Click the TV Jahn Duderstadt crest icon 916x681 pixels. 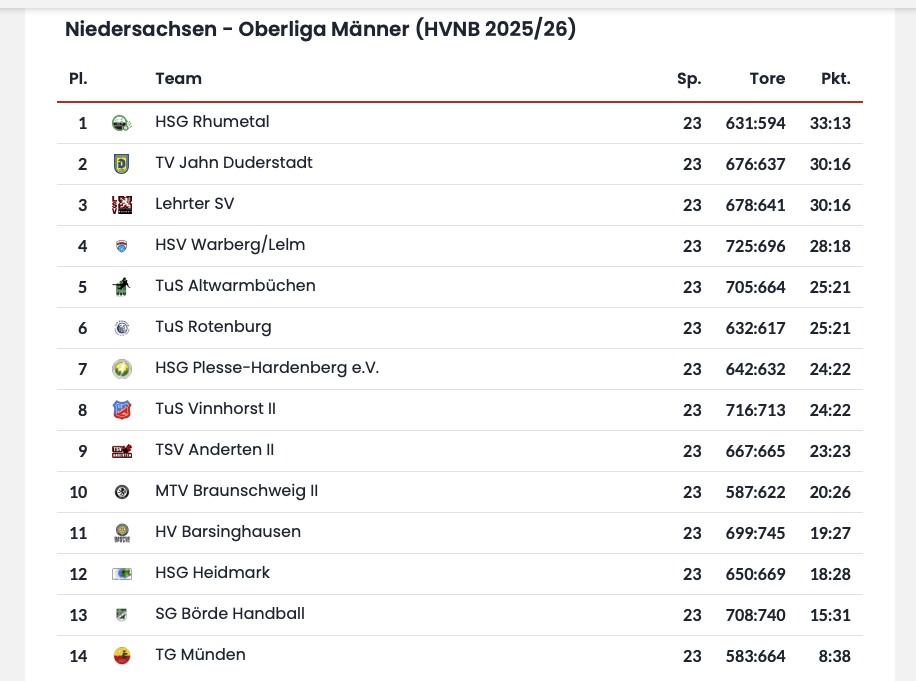pos(121,164)
